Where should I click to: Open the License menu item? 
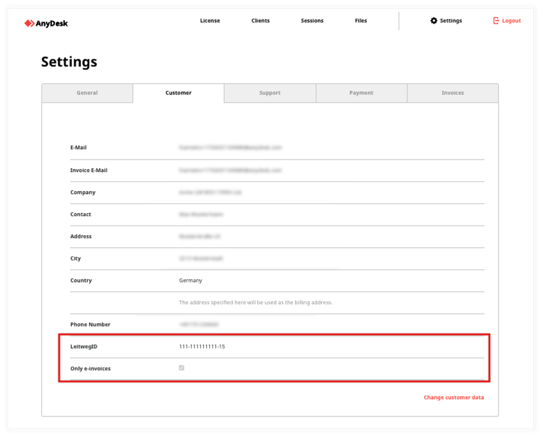point(210,21)
